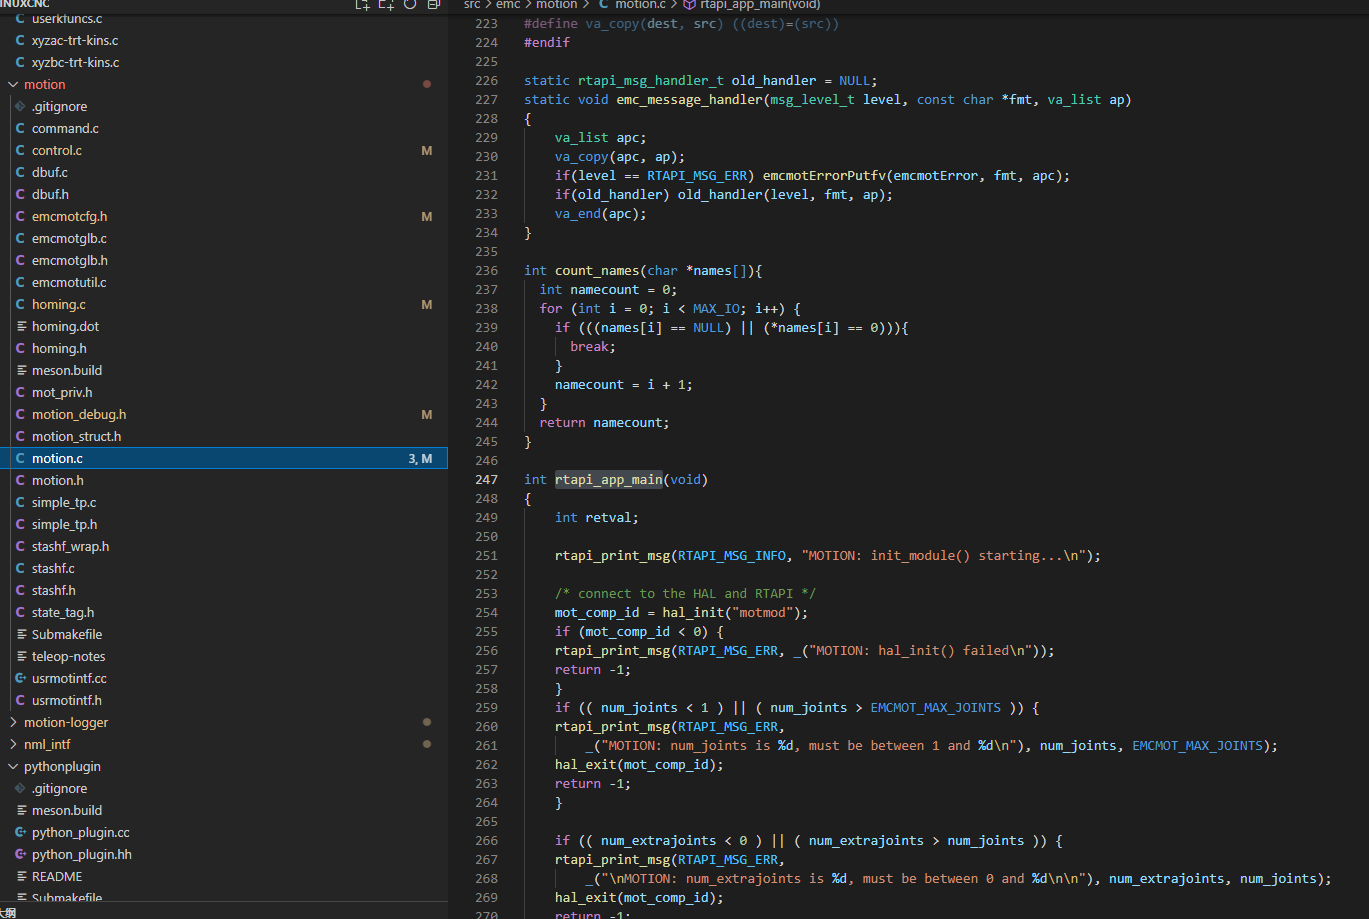Open state_tag.h header
The width and height of the screenshot is (1369, 919).
(x=224, y=612)
